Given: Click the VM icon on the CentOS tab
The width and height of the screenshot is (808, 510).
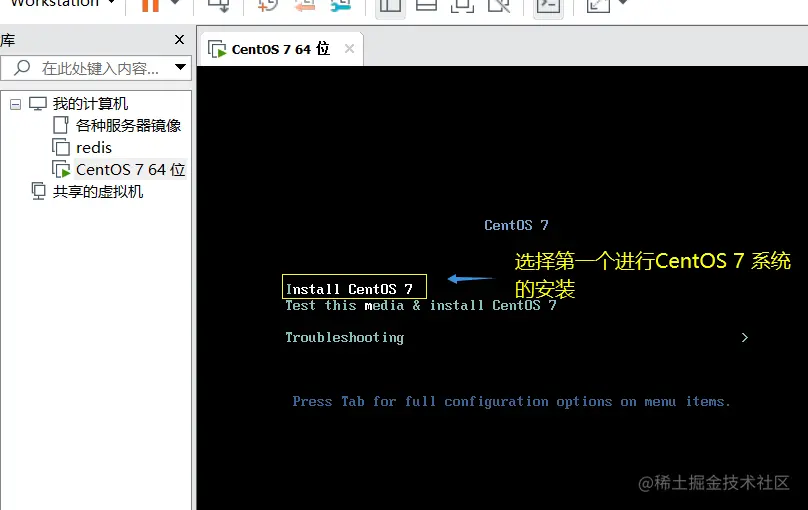Looking at the screenshot, I should coord(217,49).
